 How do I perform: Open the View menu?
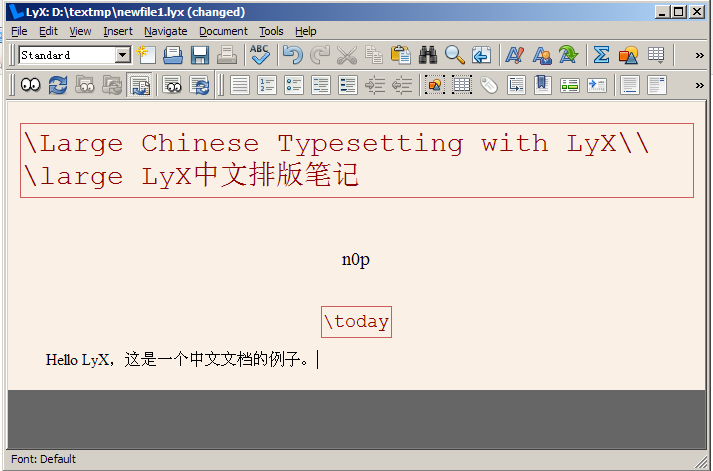pos(80,31)
